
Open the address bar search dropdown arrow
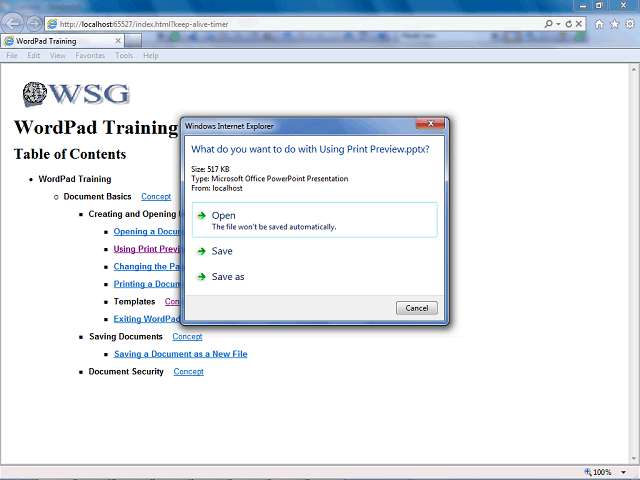(x=558, y=24)
